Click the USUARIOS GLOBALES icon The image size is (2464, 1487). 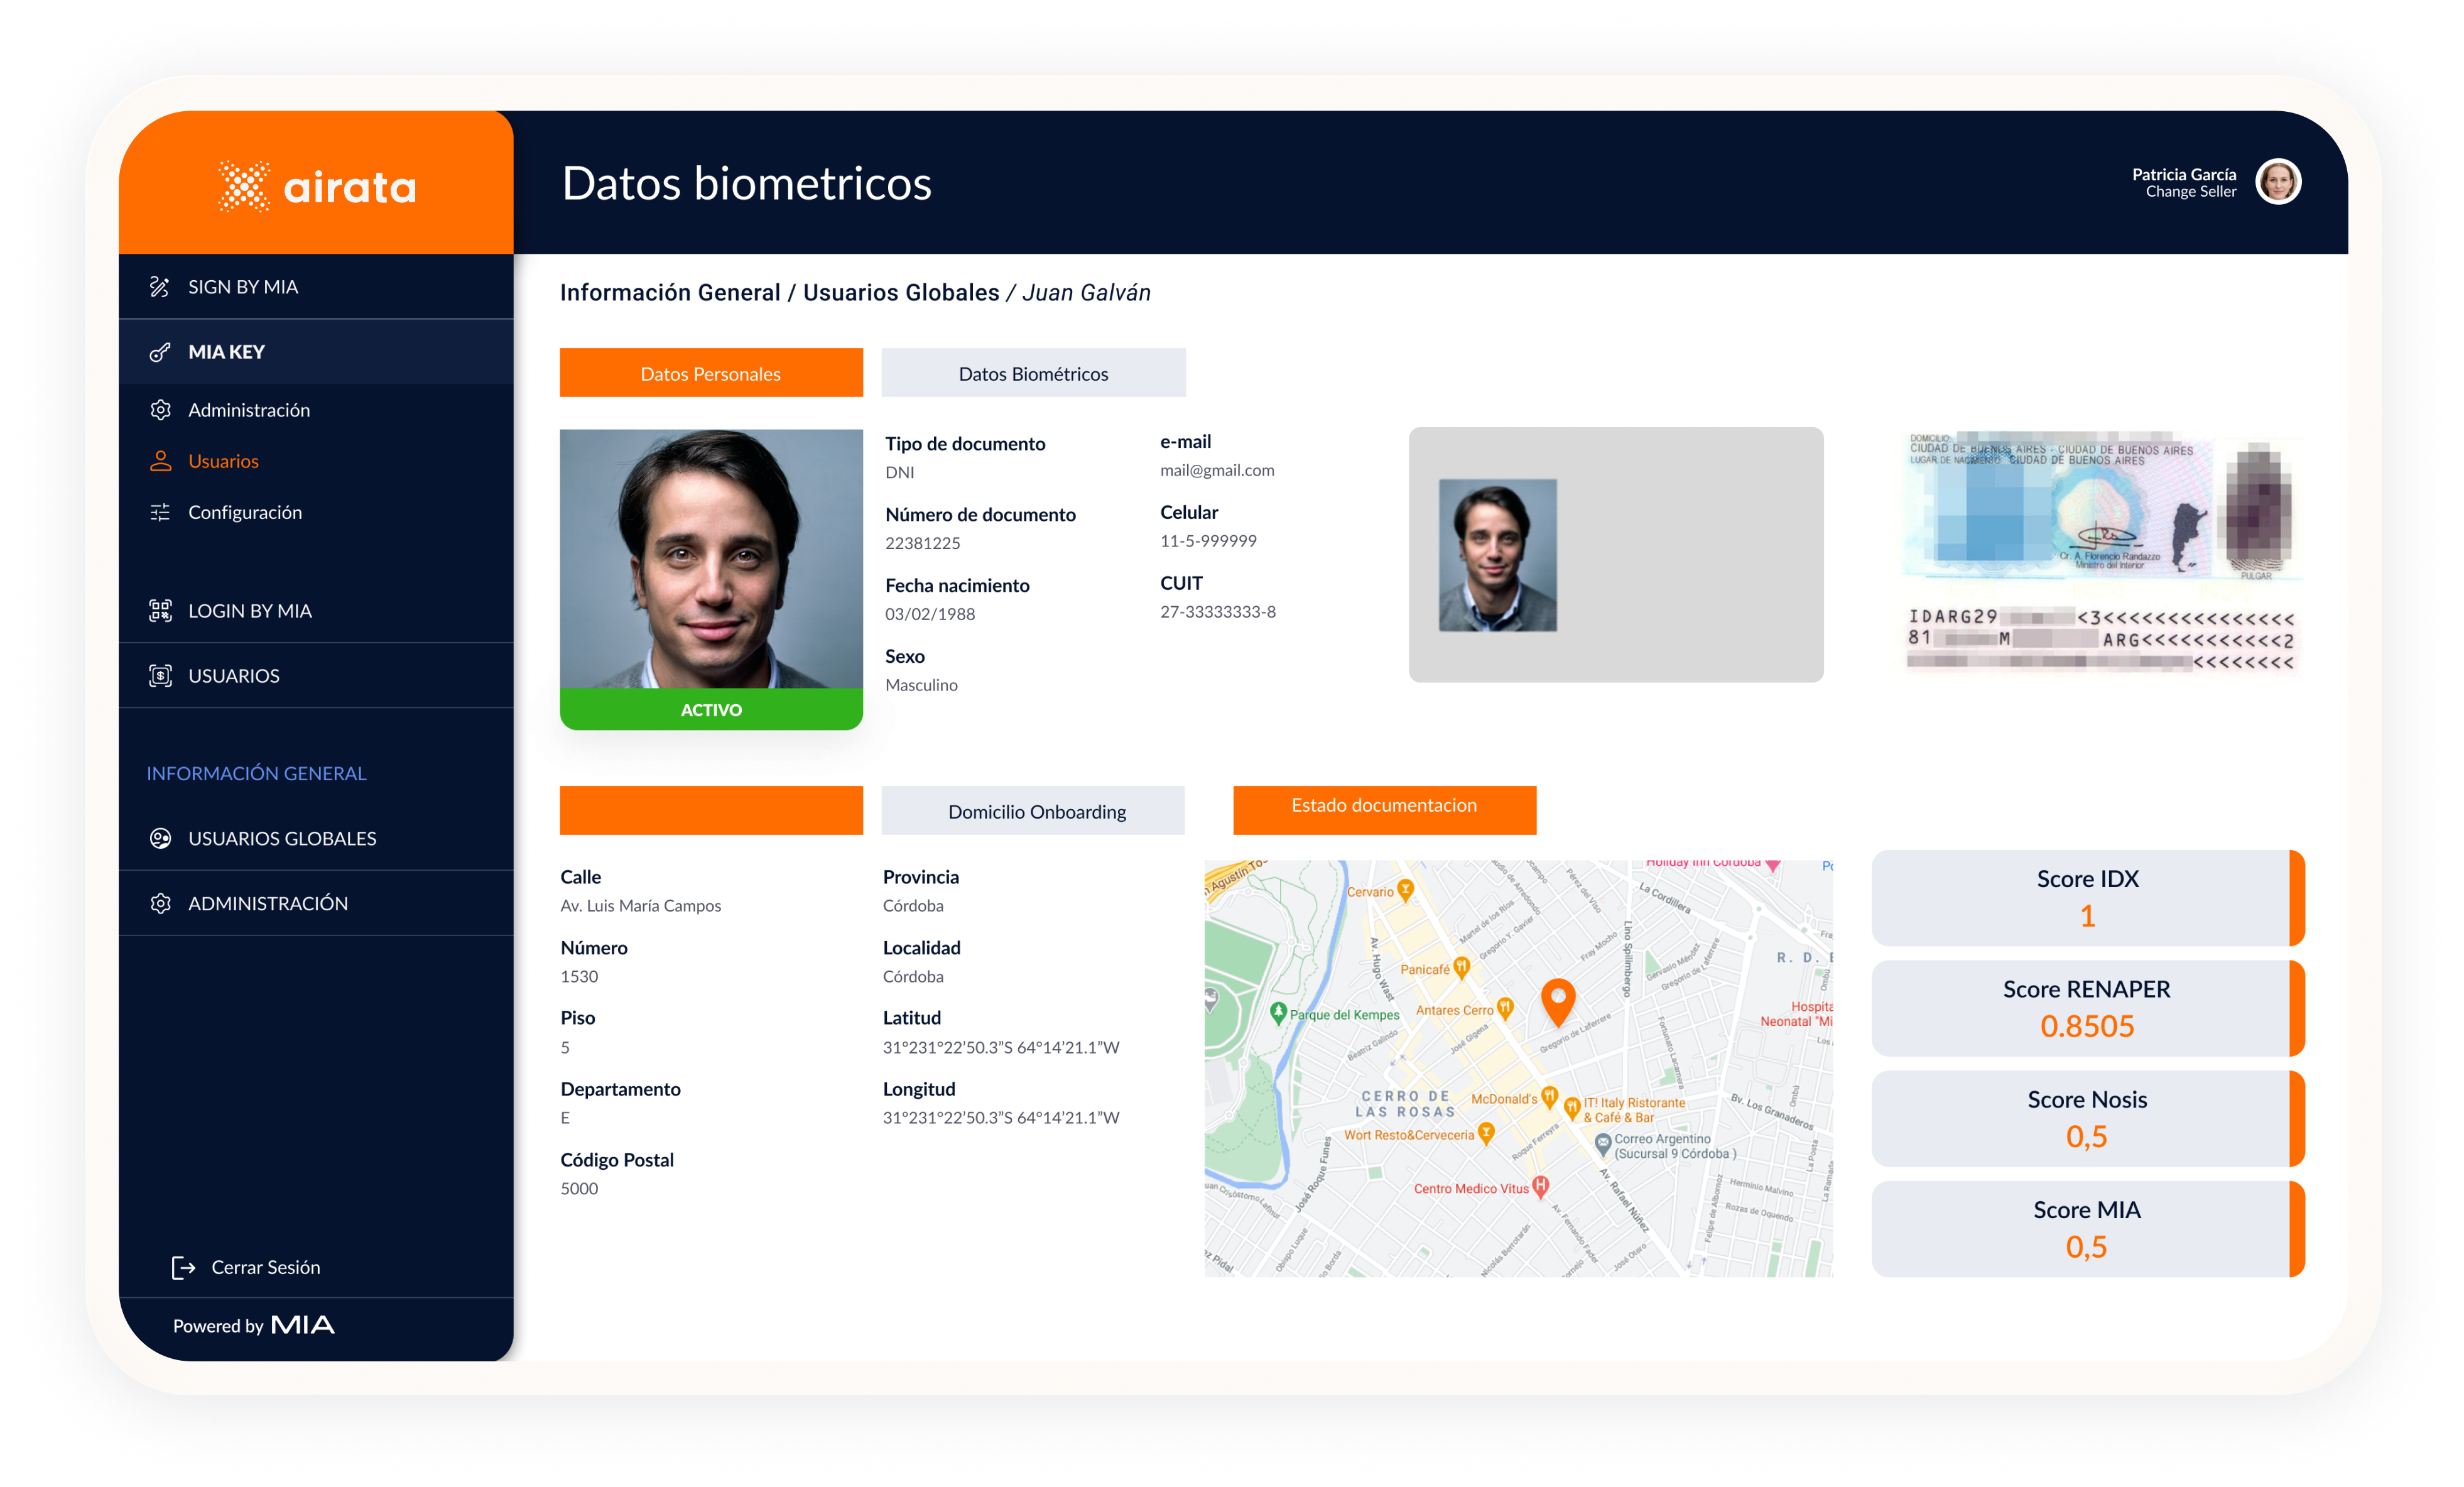coord(160,839)
